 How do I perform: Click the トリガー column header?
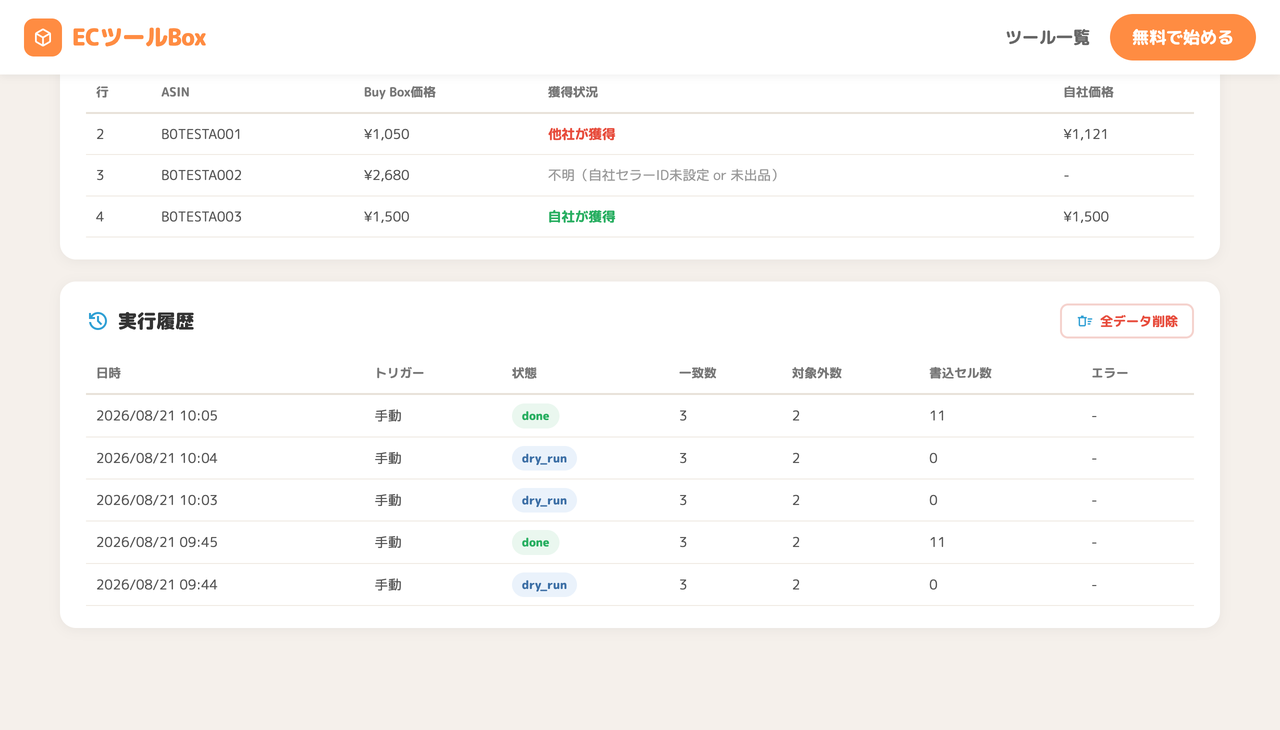[x=399, y=373]
